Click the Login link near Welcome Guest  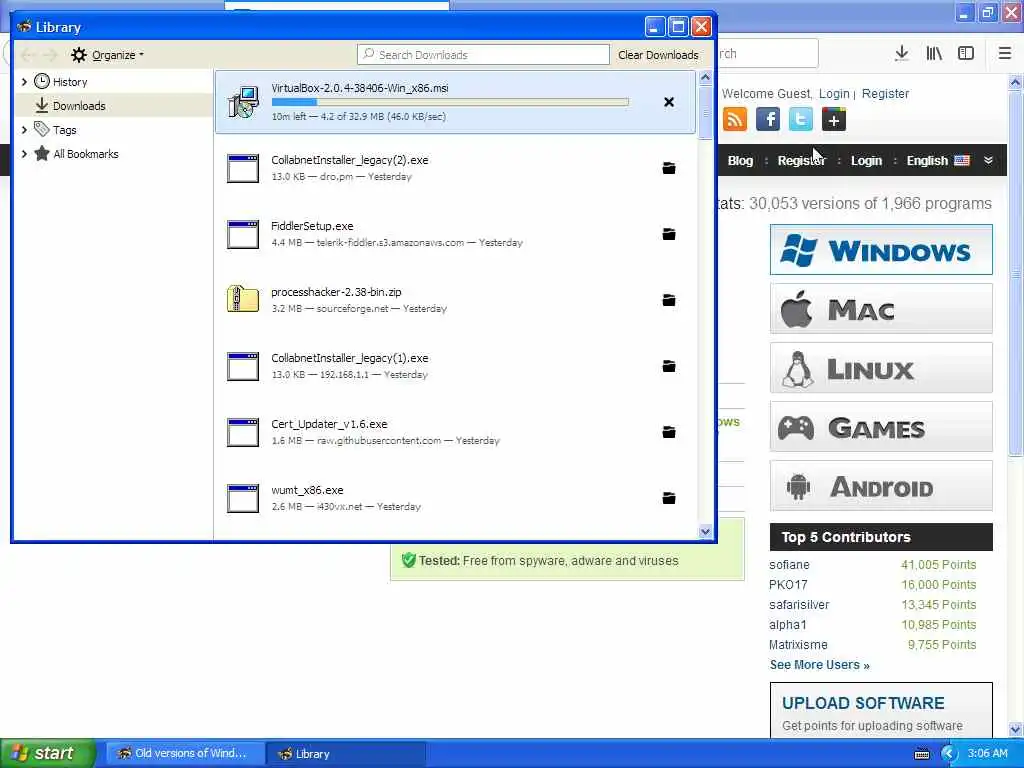pyautogui.click(x=834, y=93)
